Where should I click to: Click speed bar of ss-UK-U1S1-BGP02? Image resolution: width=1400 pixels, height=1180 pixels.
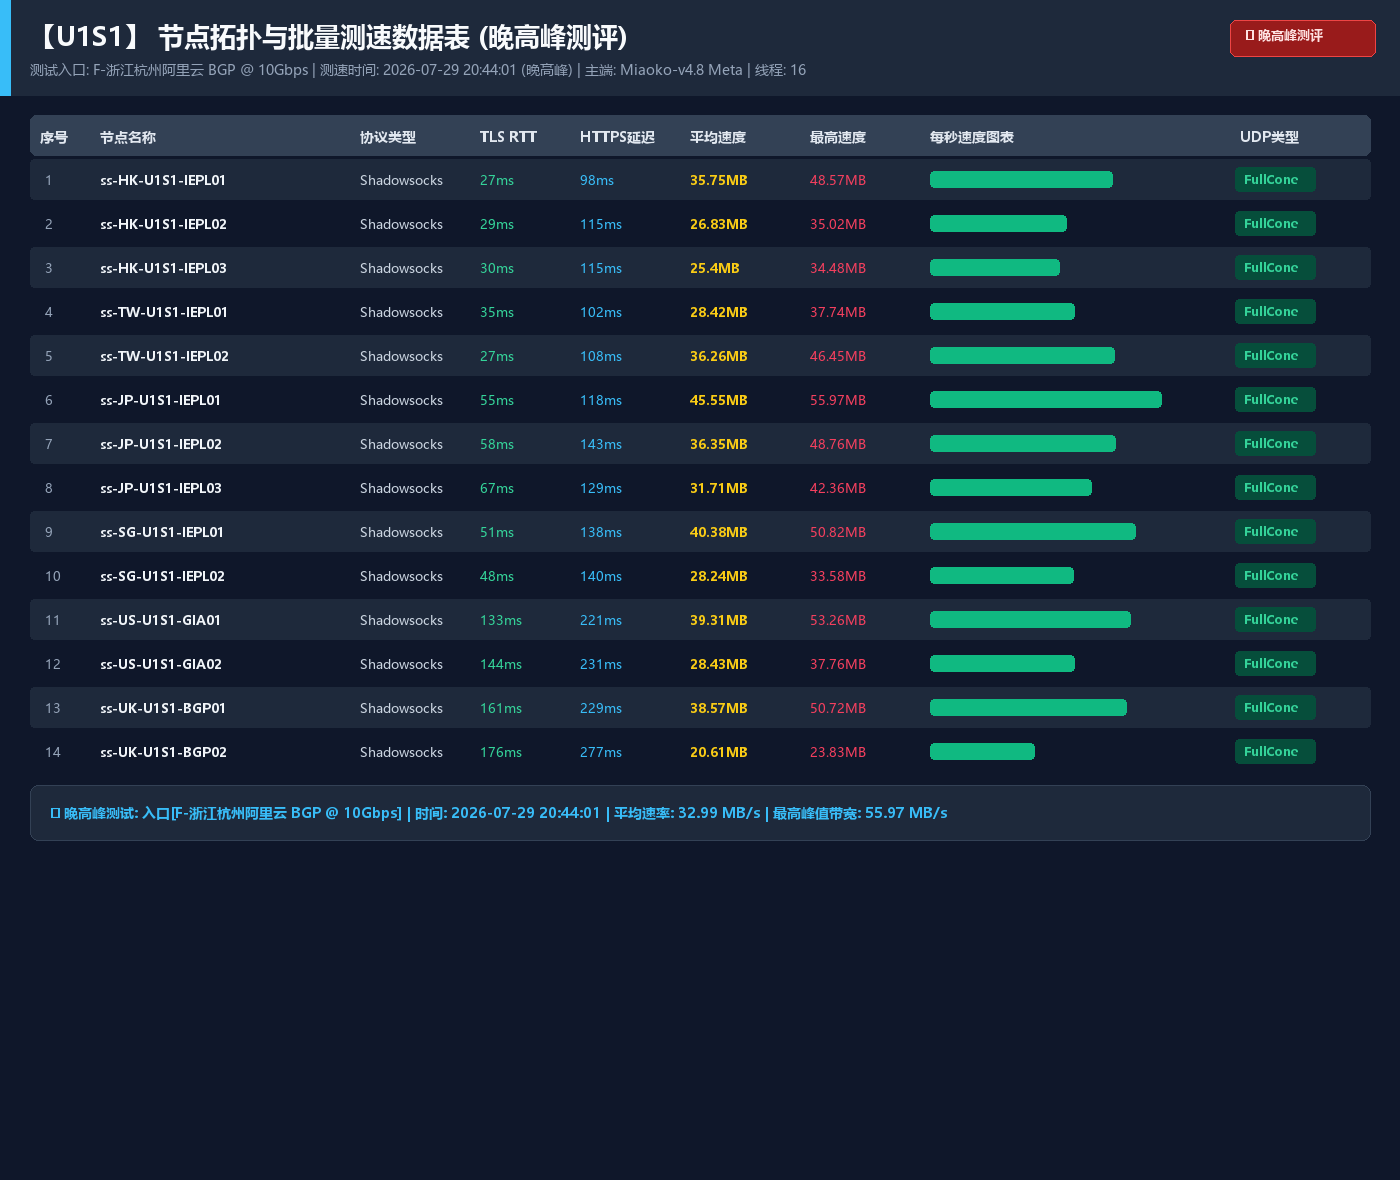(x=982, y=752)
